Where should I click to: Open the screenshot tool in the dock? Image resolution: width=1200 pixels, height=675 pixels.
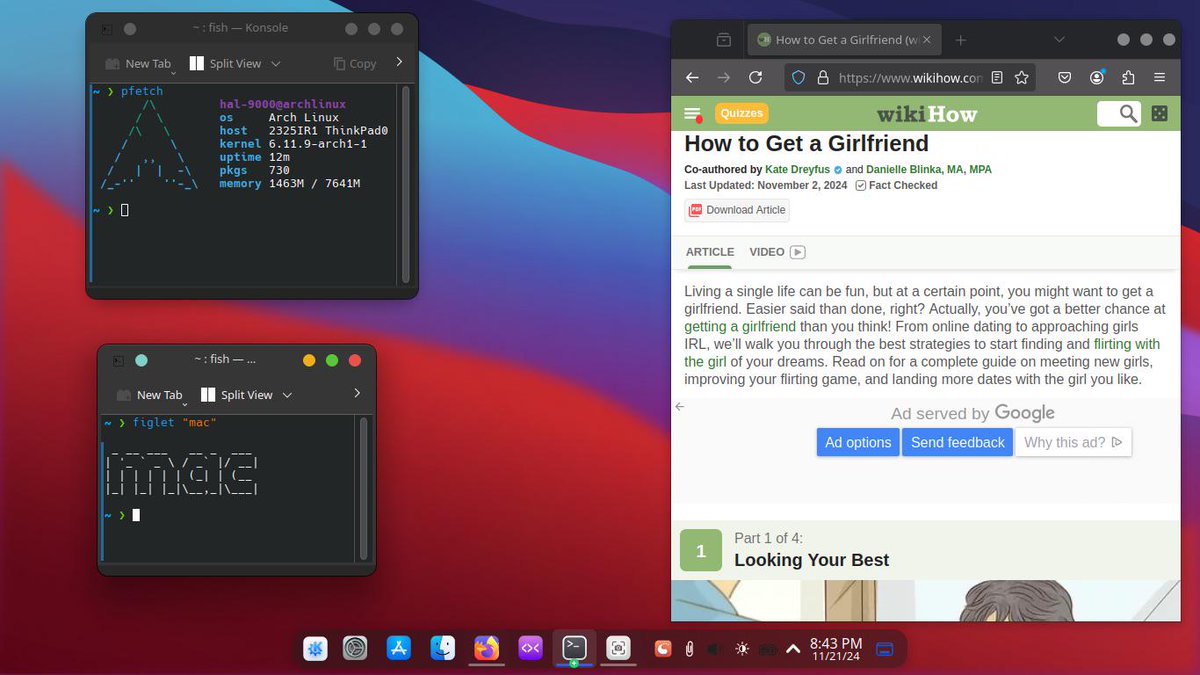619,649
